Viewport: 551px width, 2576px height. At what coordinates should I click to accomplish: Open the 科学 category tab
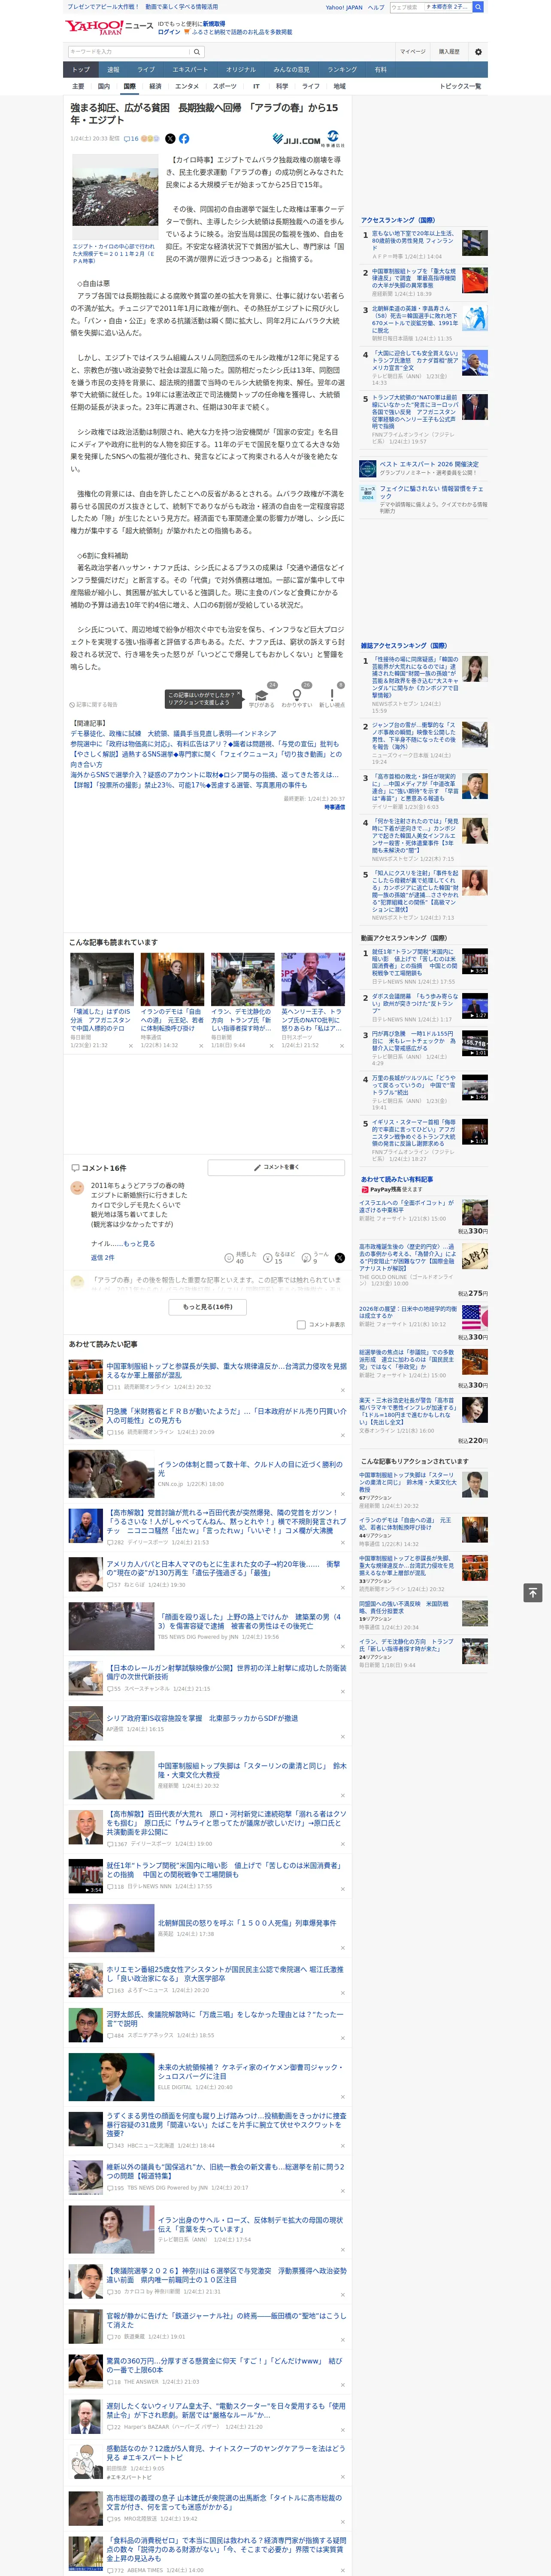(282, 86)
